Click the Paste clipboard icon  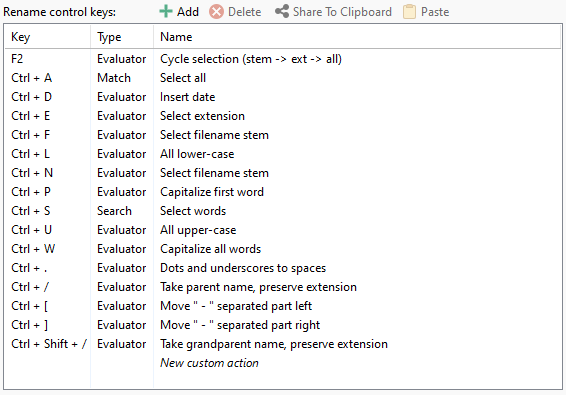[409, 12]
